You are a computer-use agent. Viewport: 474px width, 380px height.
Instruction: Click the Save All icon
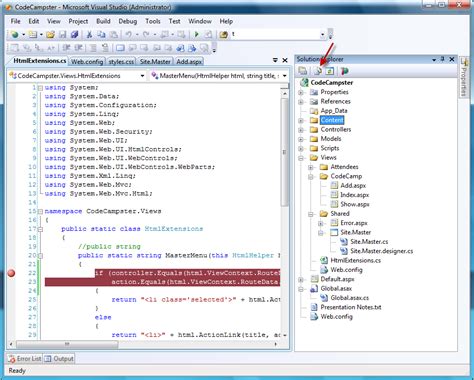point(74,34)
